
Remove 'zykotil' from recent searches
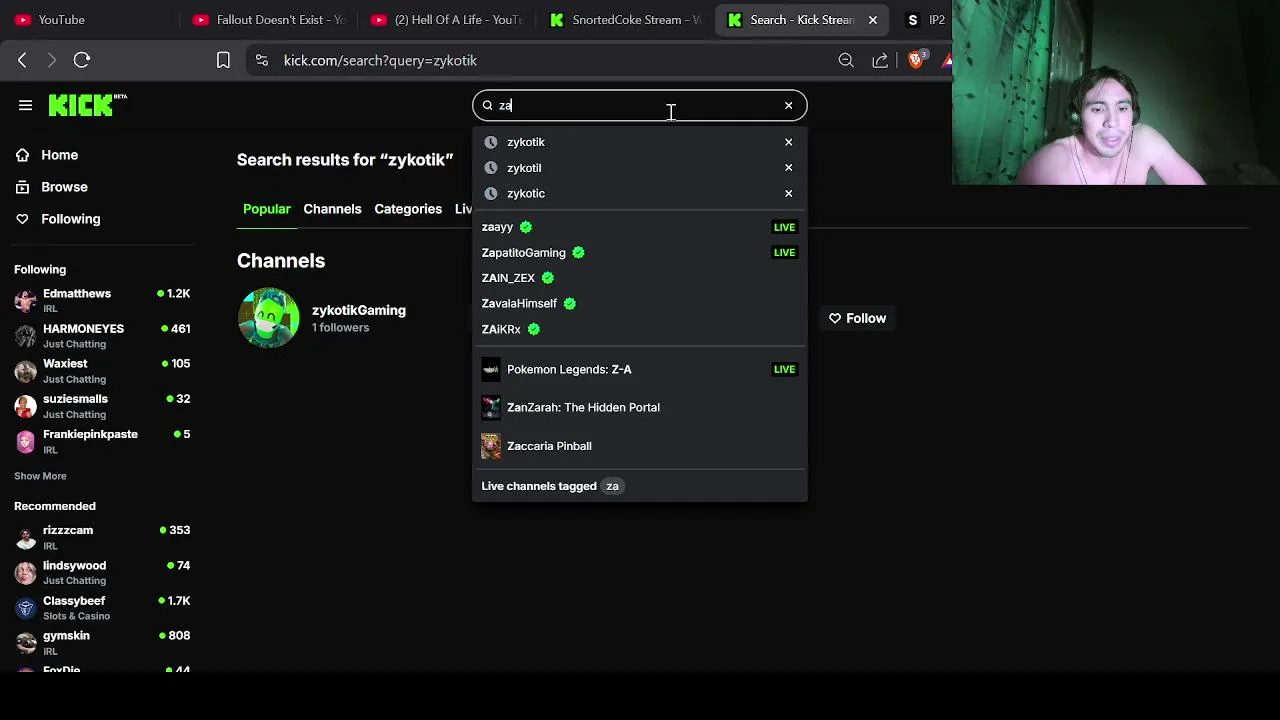tap(788, 168)
